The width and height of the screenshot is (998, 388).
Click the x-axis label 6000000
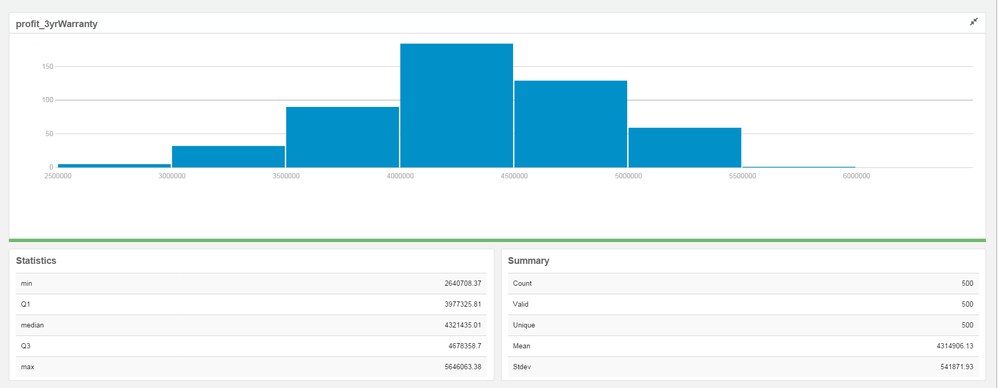pos(856,176)
